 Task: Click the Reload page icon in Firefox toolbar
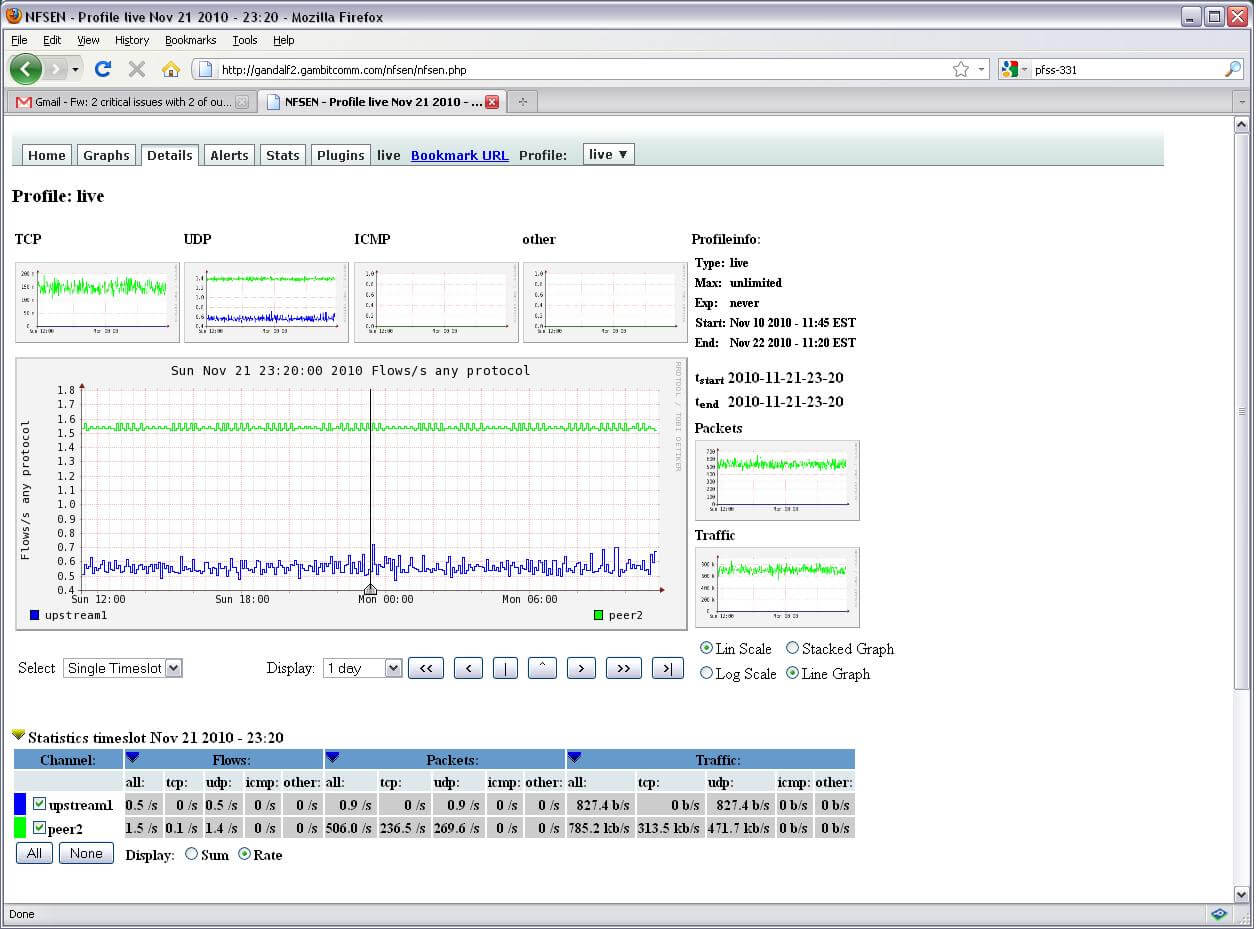pyautogui.click(x=103, y=69)
